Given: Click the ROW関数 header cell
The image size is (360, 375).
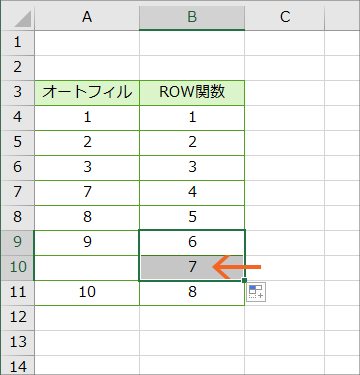Looking at the screenshot, I should [192, 93].
